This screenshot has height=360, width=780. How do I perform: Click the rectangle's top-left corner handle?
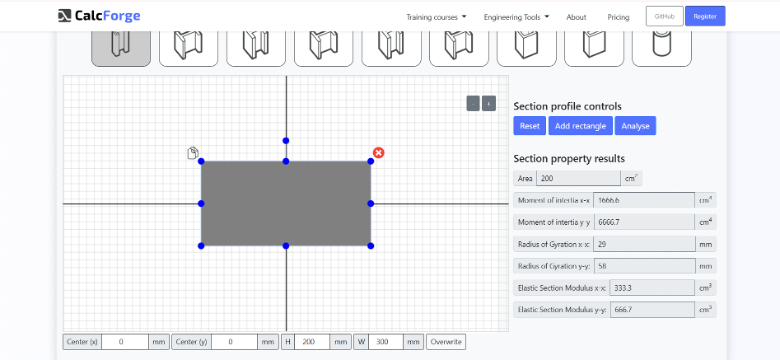[x=201, y=161]
